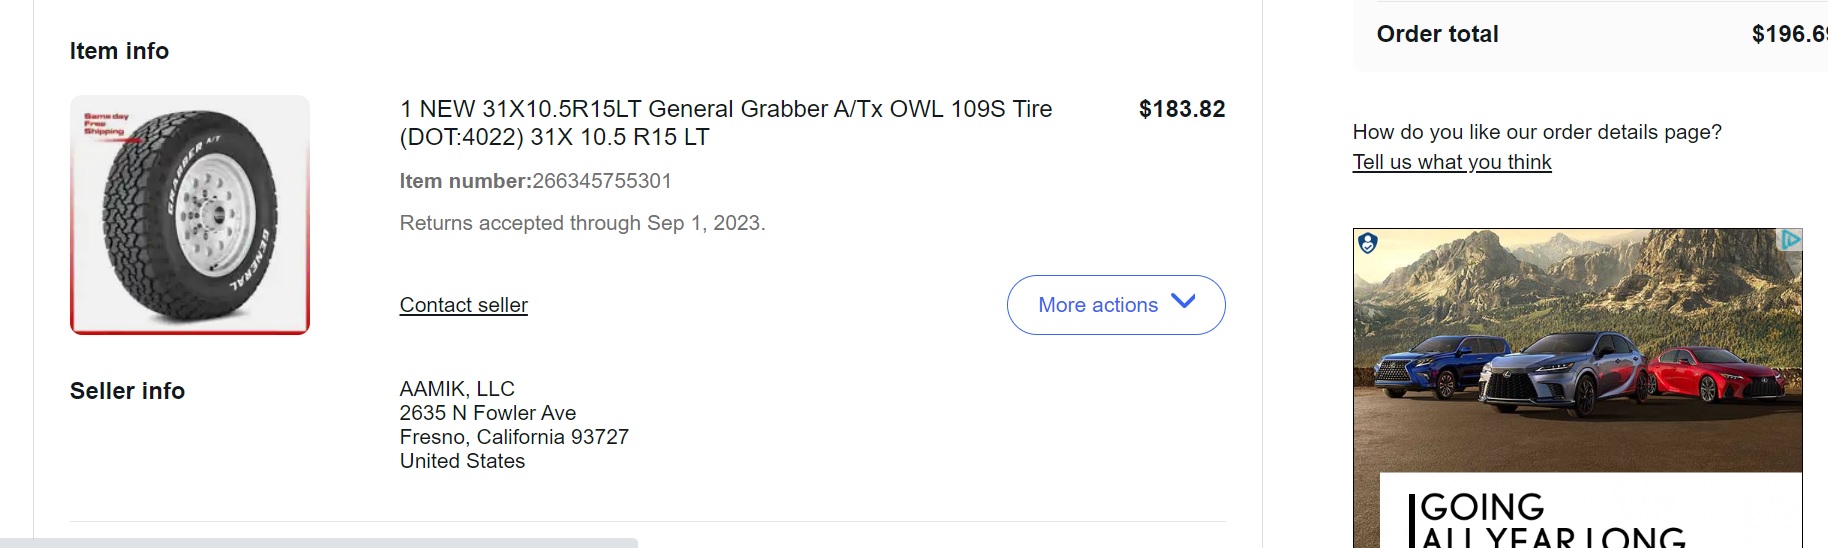Click the General Grabber tire thumbnail
1828x548 pixels.
[190, 215]
